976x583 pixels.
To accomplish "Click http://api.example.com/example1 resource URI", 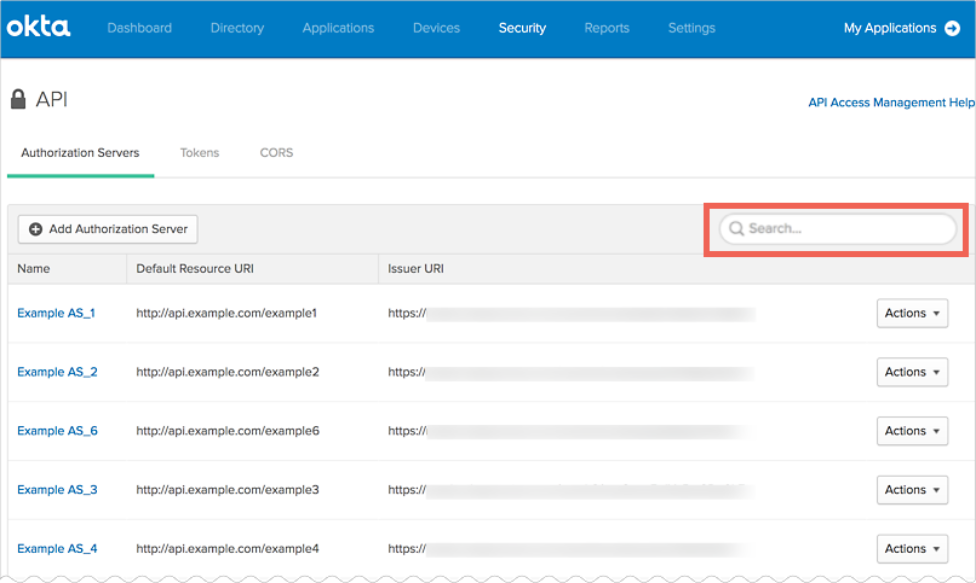I will tap(227, 313).
